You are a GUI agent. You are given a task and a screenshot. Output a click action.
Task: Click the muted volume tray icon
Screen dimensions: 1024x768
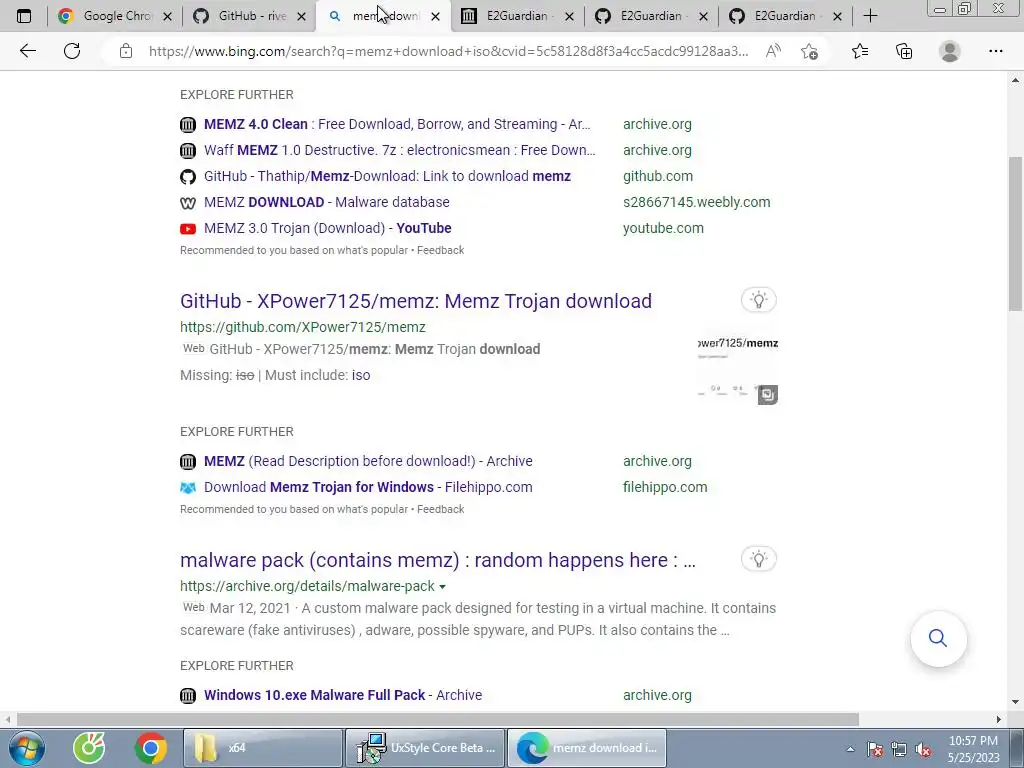pos(923,750)
